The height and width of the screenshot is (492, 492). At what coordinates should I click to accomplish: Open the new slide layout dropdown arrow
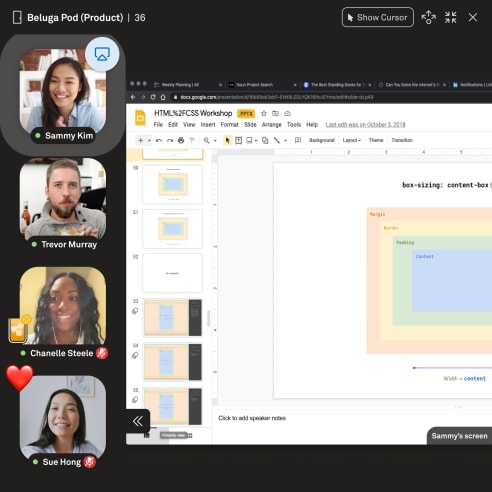pos(149,140)
